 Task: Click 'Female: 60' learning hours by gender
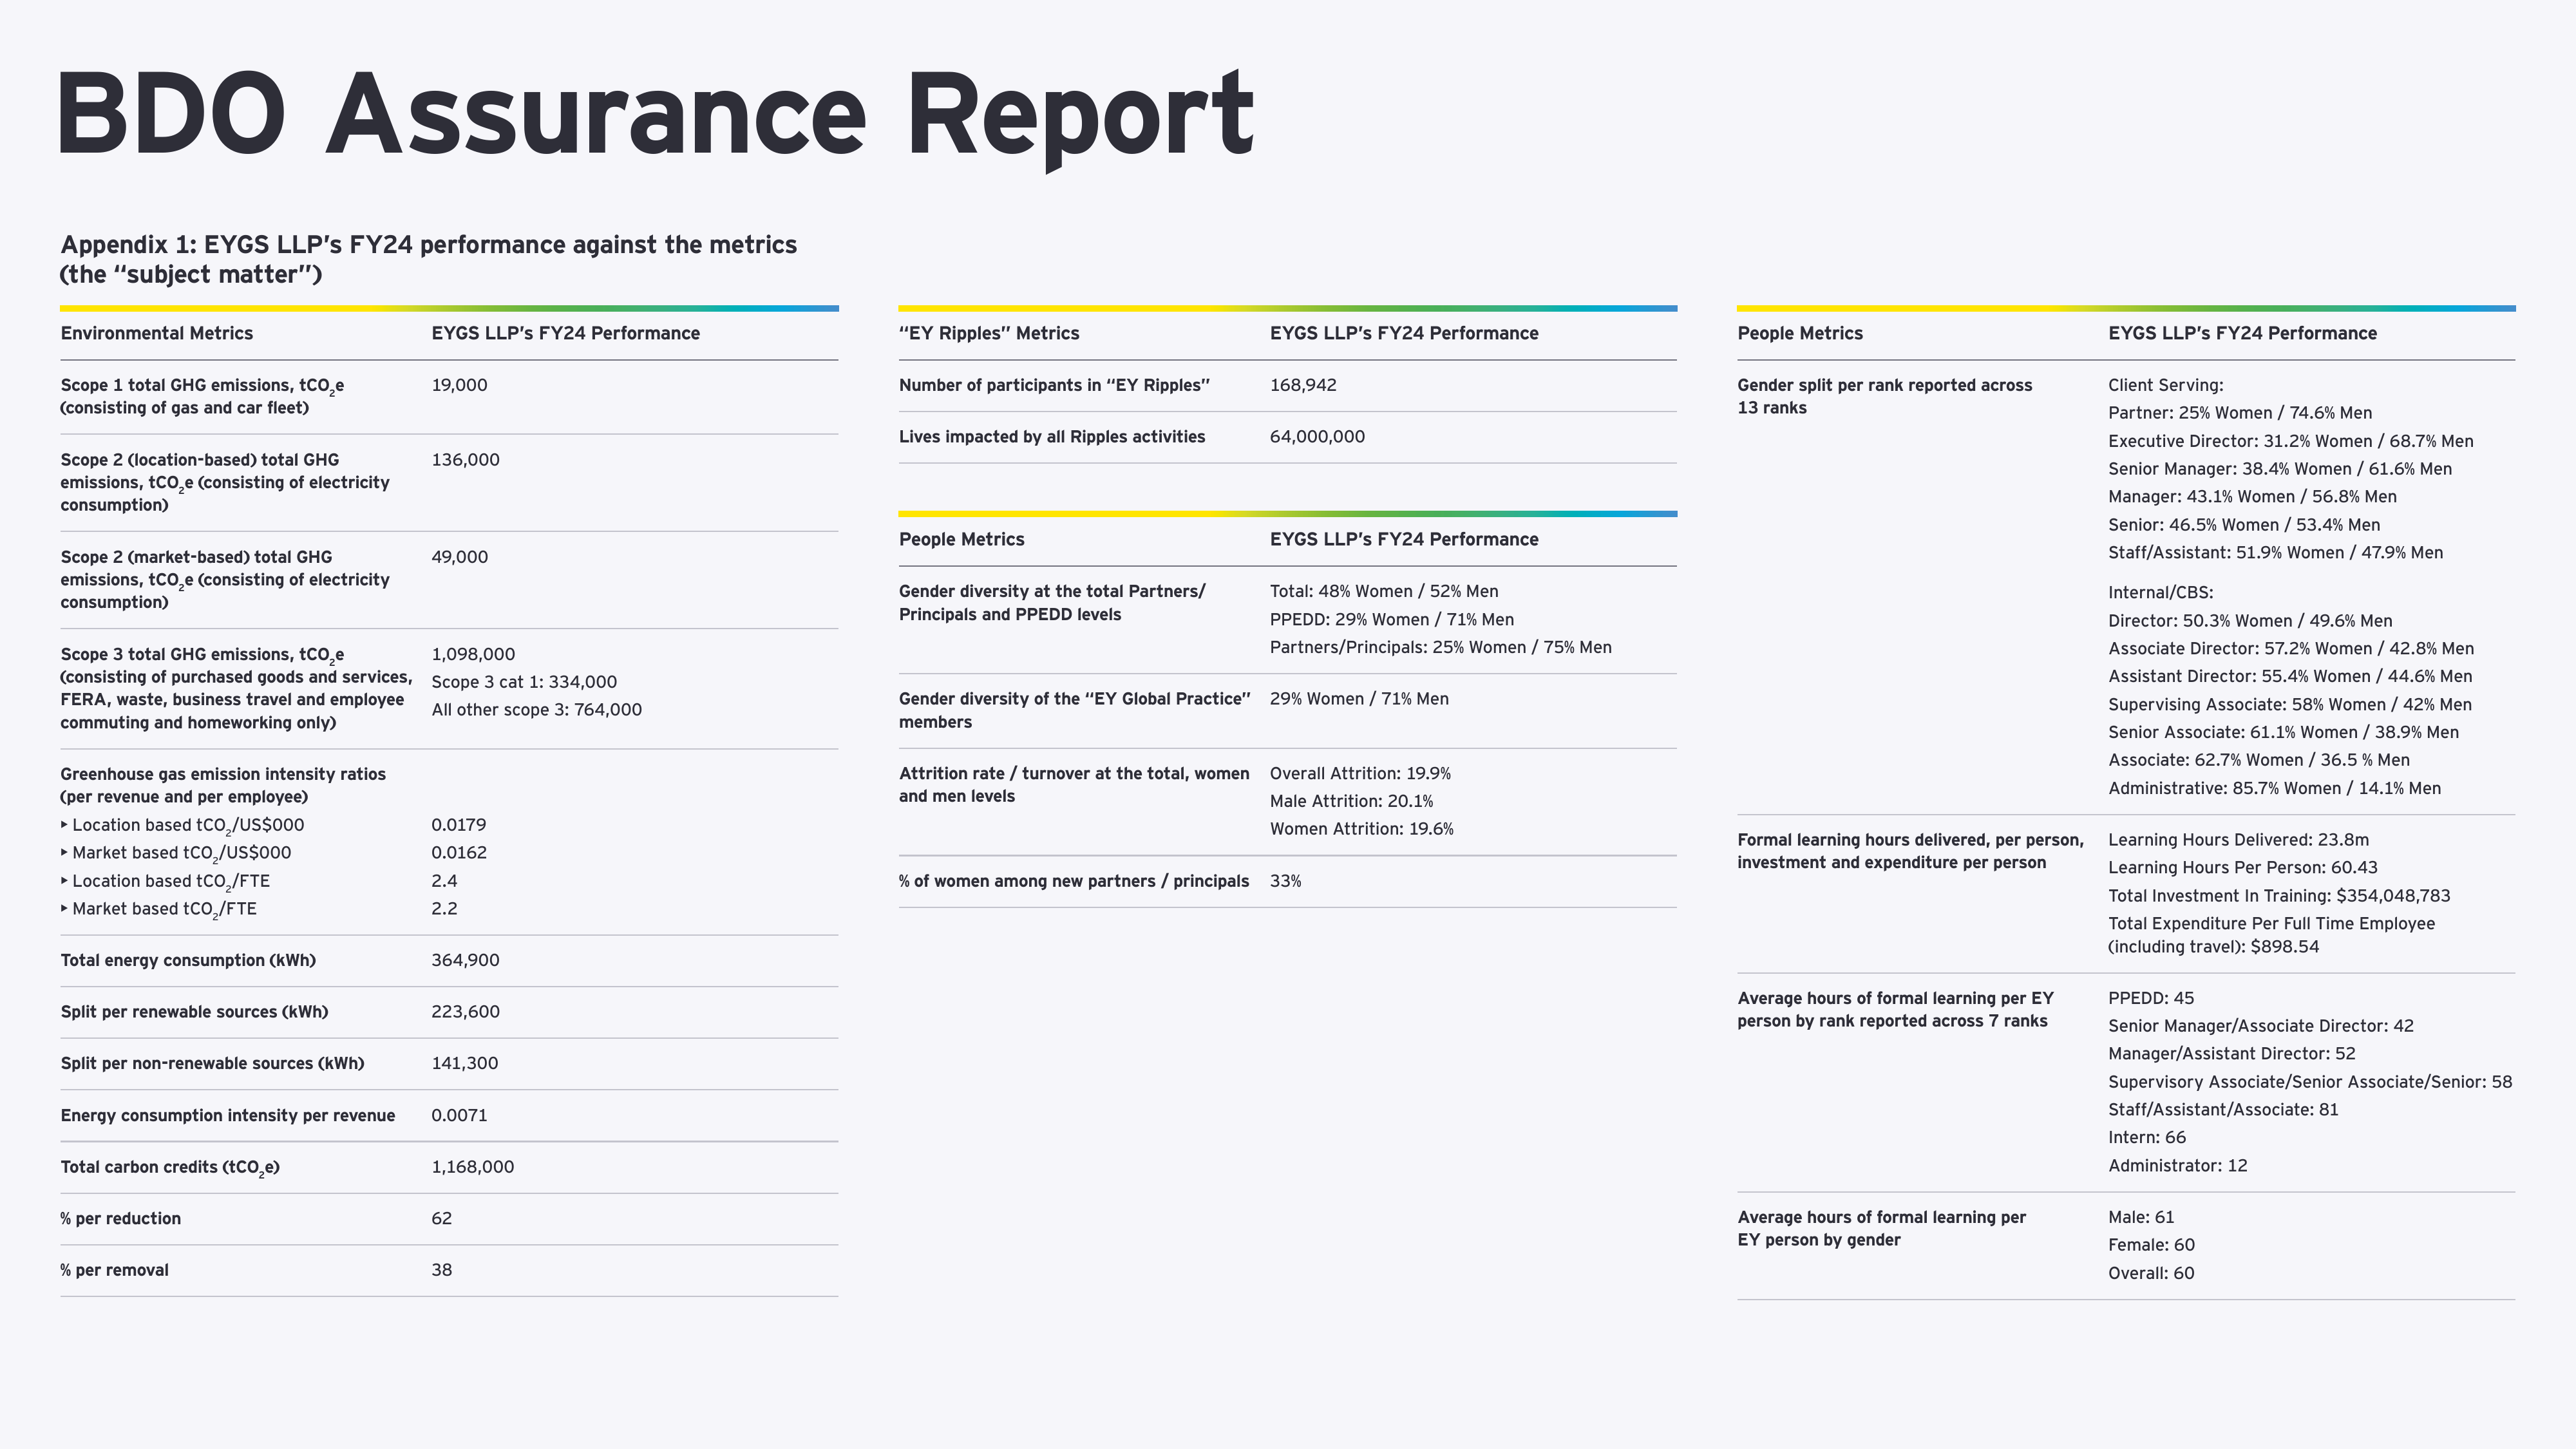(x=2151, y=1245)
